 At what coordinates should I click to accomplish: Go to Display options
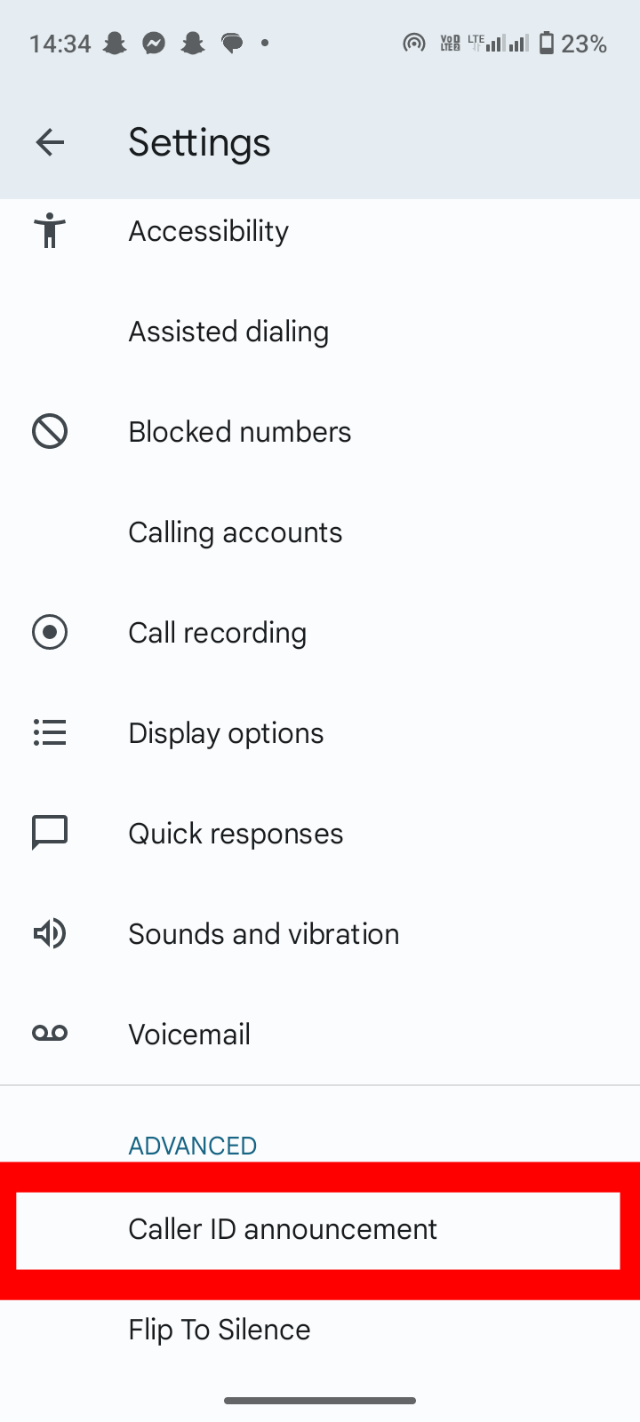pyautogui.click(x=226, y=733)
